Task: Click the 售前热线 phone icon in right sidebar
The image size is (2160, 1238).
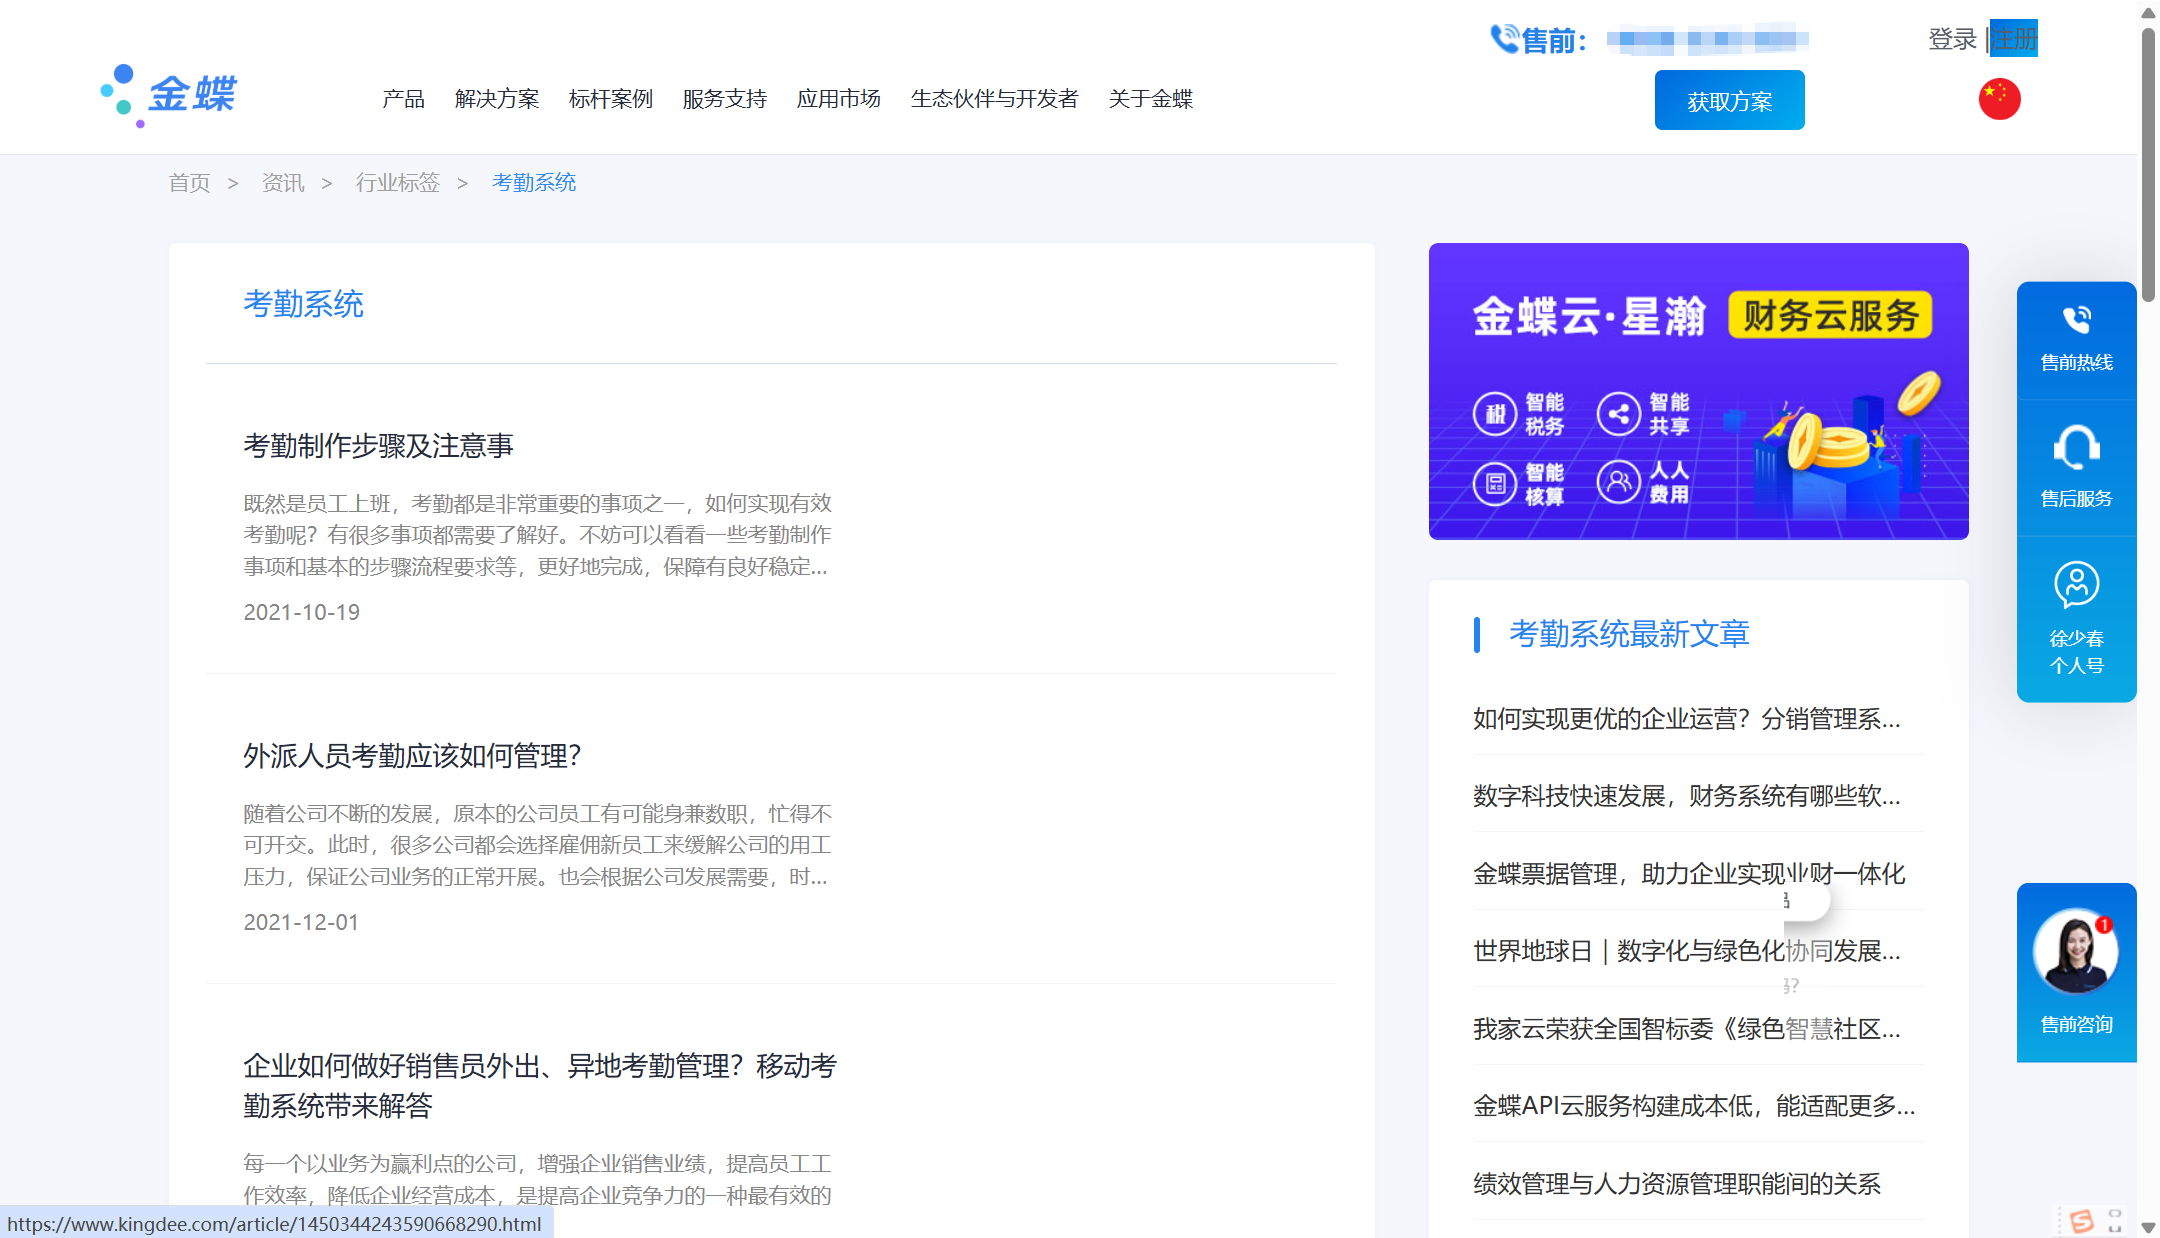Action: coord(2076,322)
